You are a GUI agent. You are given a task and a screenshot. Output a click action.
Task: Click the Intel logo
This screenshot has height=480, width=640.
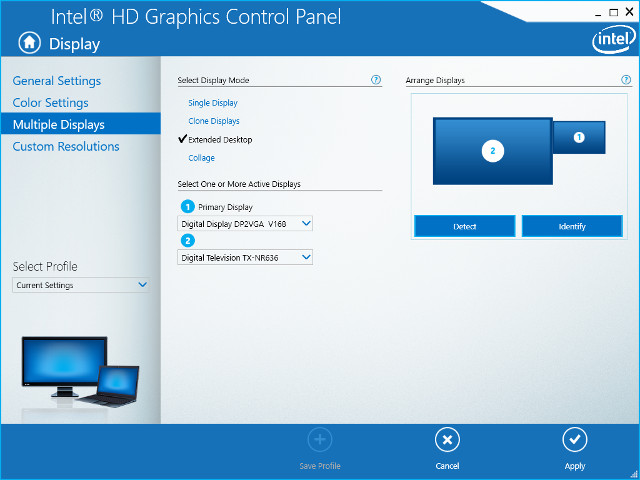(x=613, y=40)
